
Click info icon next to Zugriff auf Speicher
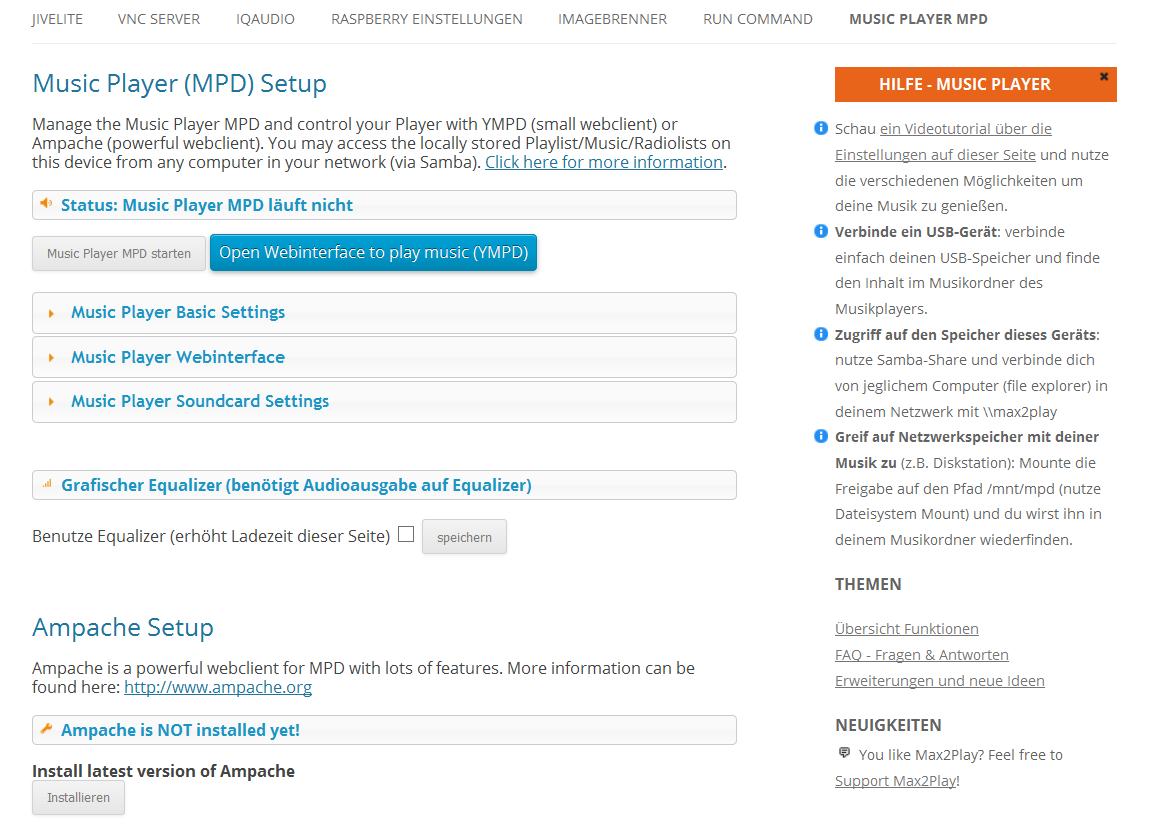pyautogui.click(x=821, y=334)
